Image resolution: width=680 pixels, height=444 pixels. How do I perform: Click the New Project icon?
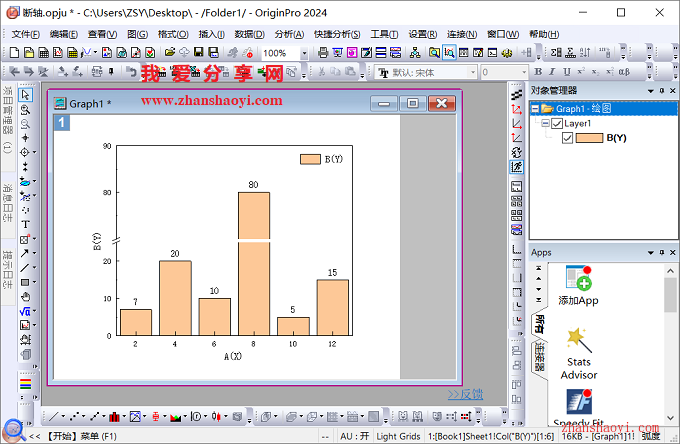coord(14,53)
